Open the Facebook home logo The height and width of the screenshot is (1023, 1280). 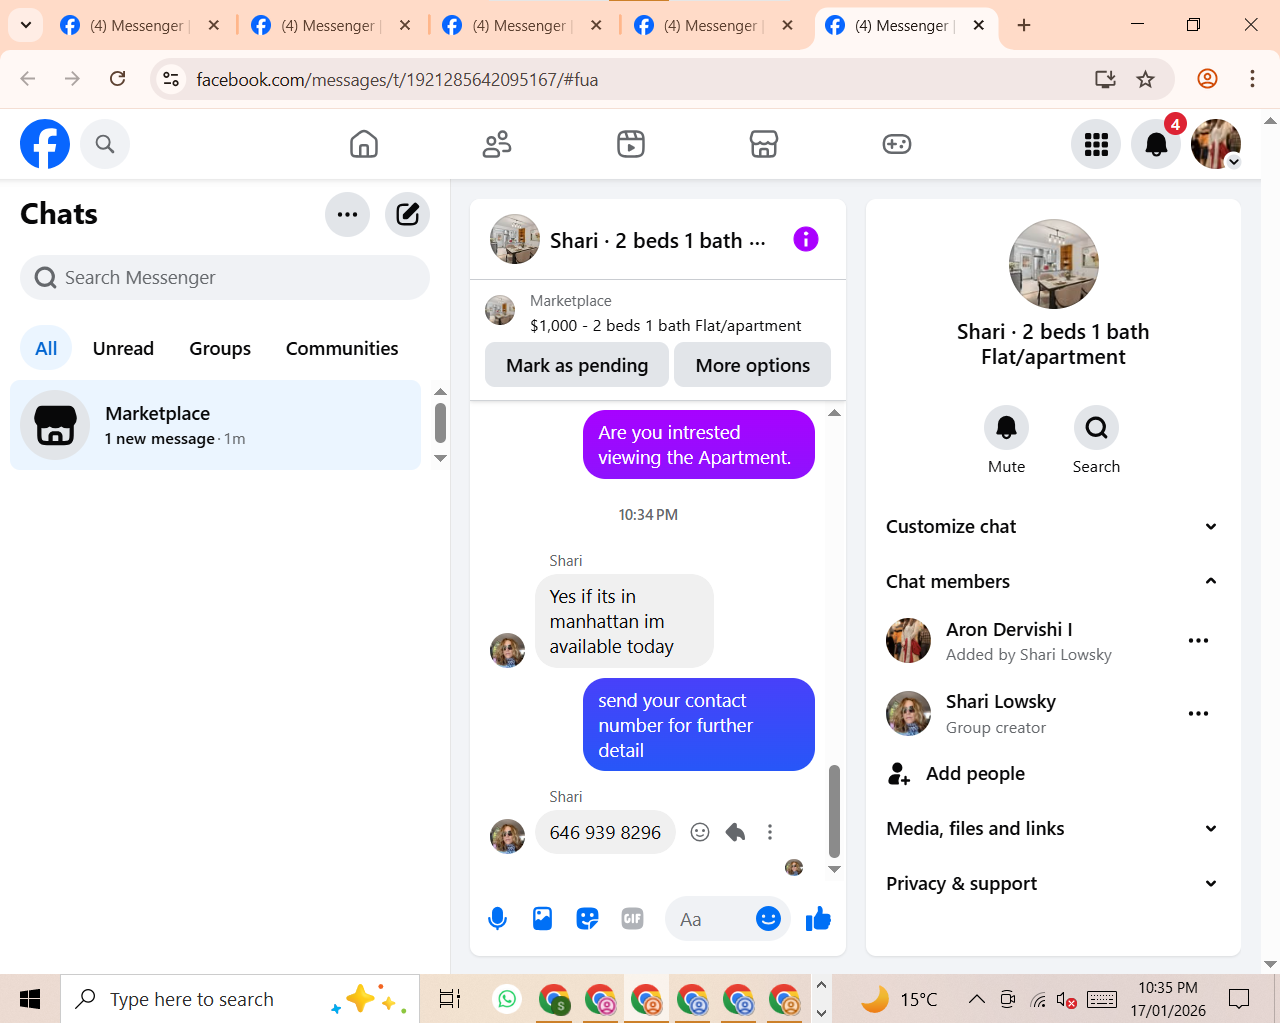[45, 144]
